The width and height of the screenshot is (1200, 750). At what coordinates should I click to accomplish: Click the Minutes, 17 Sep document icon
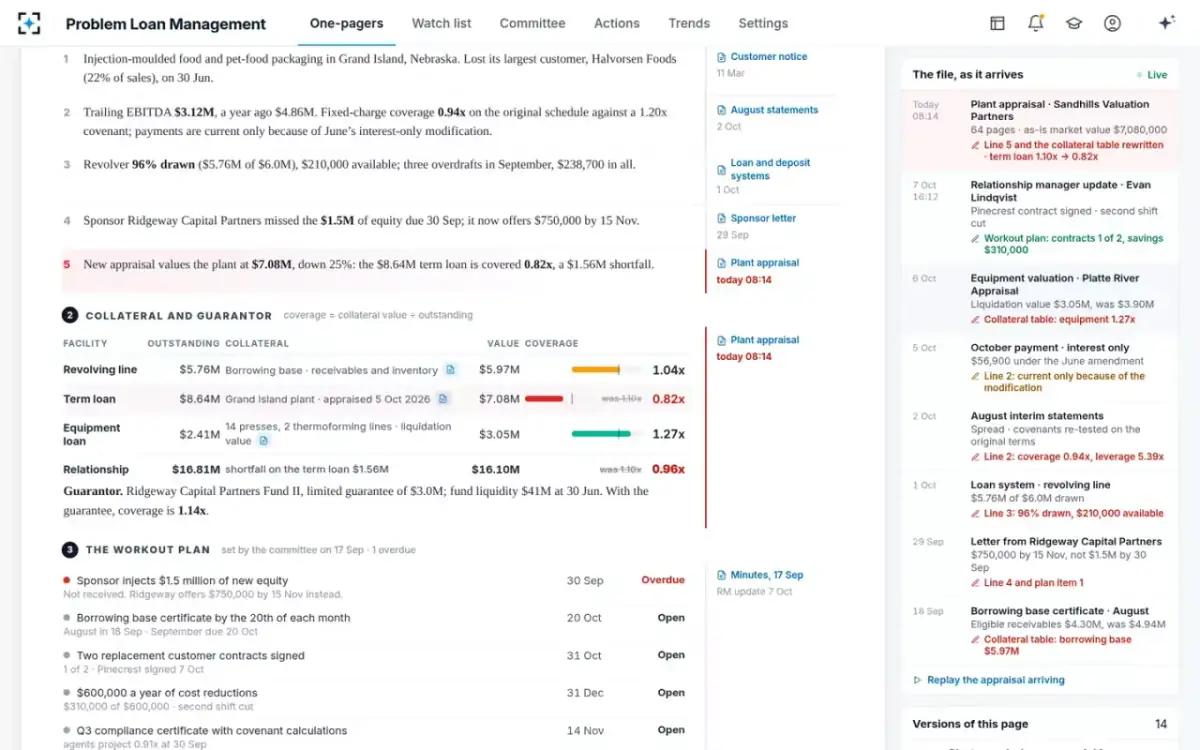point(722,575)
